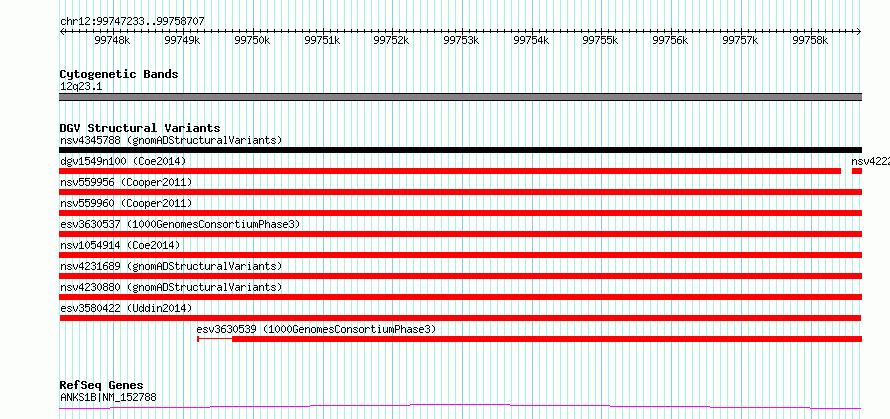The height and width of the screenshot is (419, 890).
Task: Select the red nsv4230880 variant bar
Action: point(461,297)
